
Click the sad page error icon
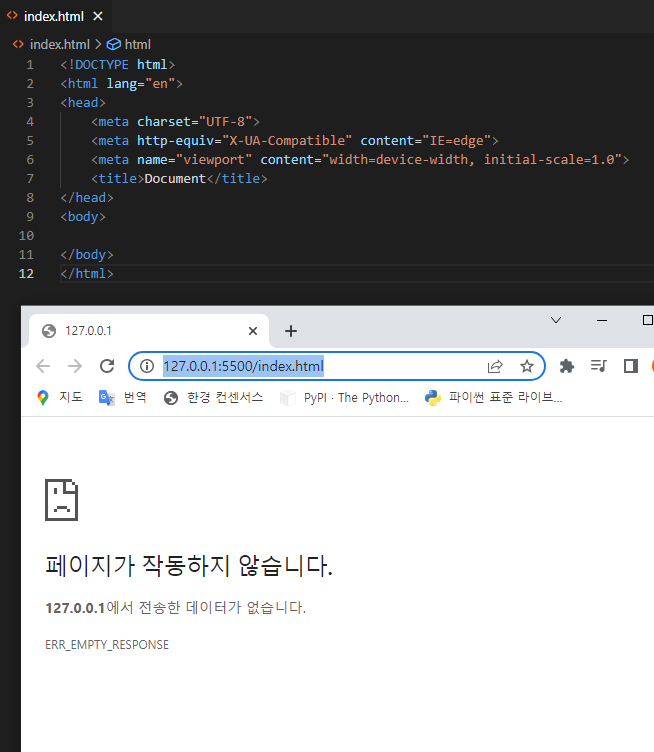61,500
